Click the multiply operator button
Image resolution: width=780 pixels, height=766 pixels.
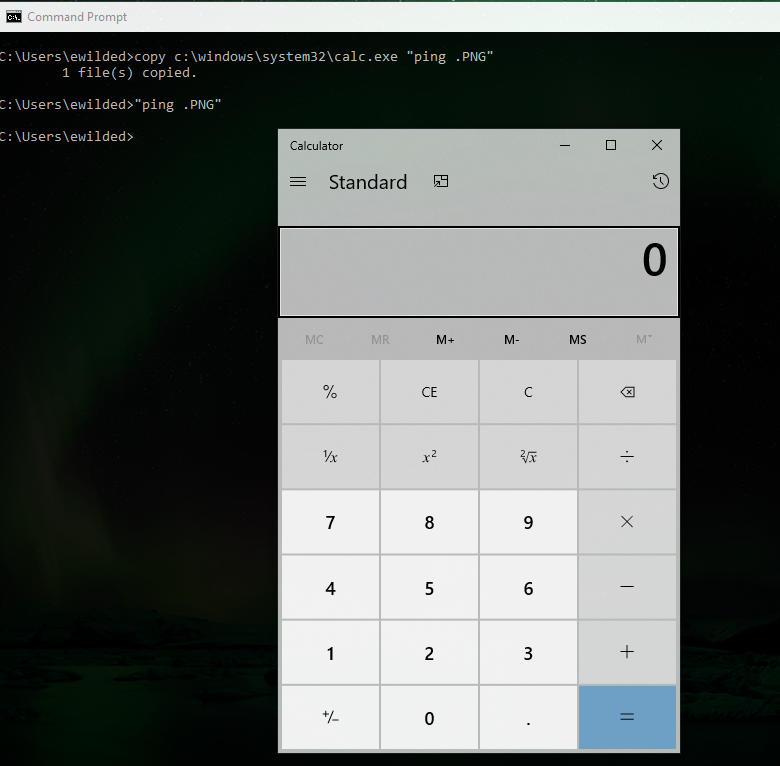tap(627, 522)
